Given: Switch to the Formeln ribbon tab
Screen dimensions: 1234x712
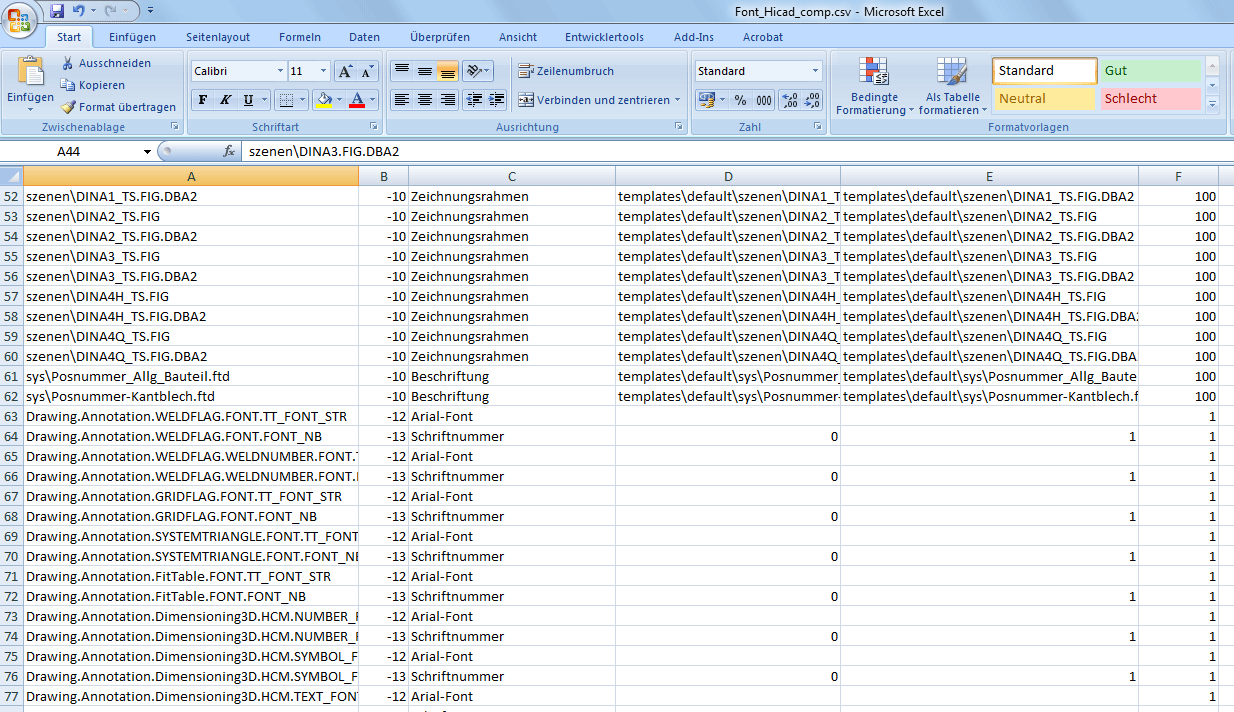Looking at the screenshot, I should pyautogui.click(x=300, y=37).
